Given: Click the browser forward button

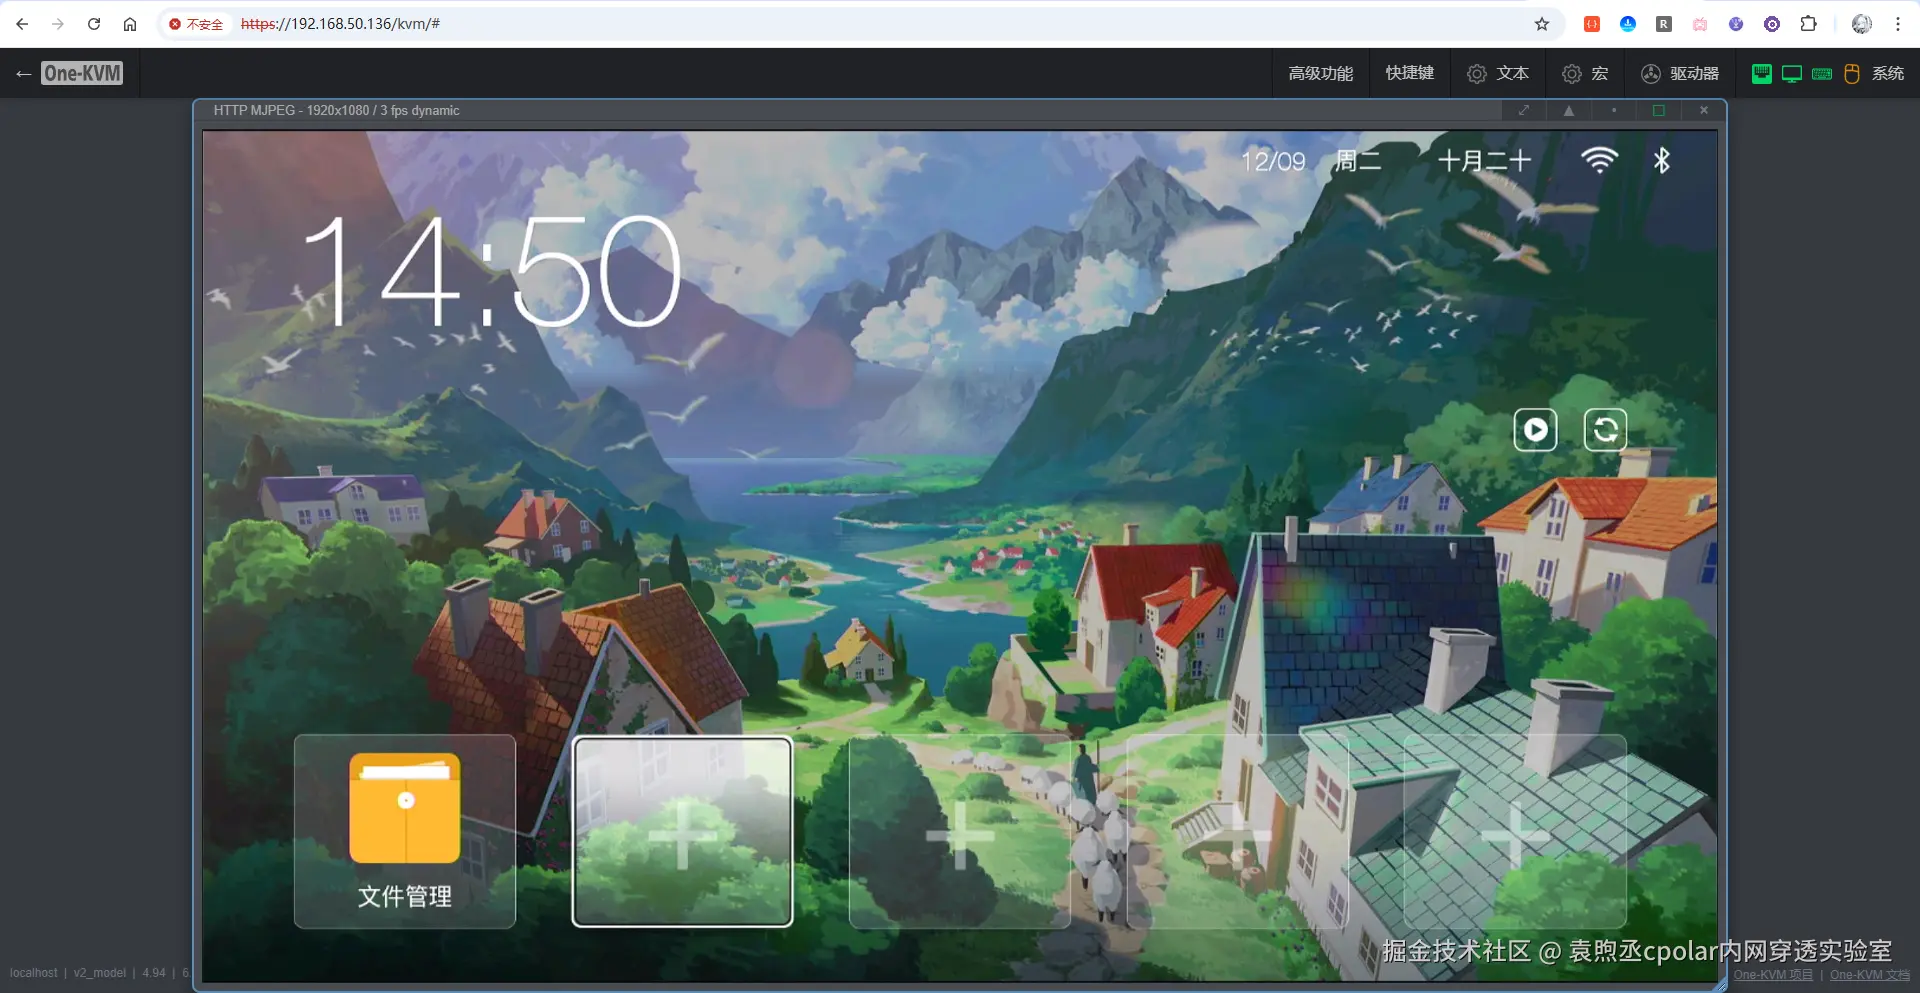Looking at the screenshot, I should click(58, 24).
